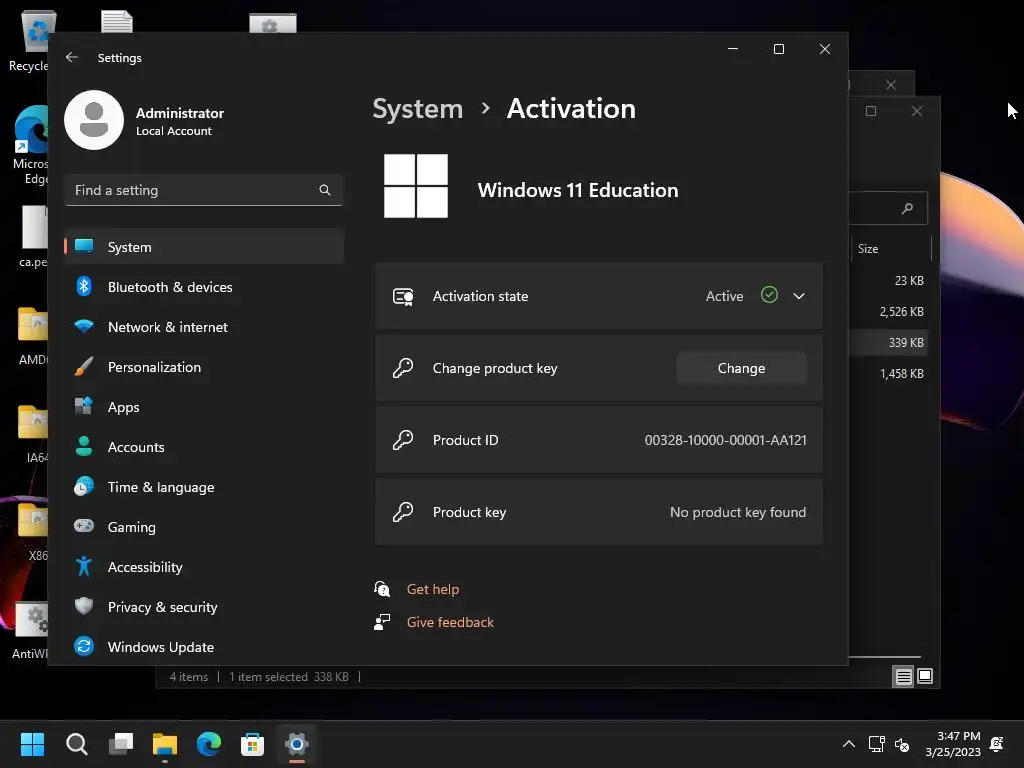Open Microsoft Store from the taskbar
The image size is (1024, 768).
[x=253, y=744]
